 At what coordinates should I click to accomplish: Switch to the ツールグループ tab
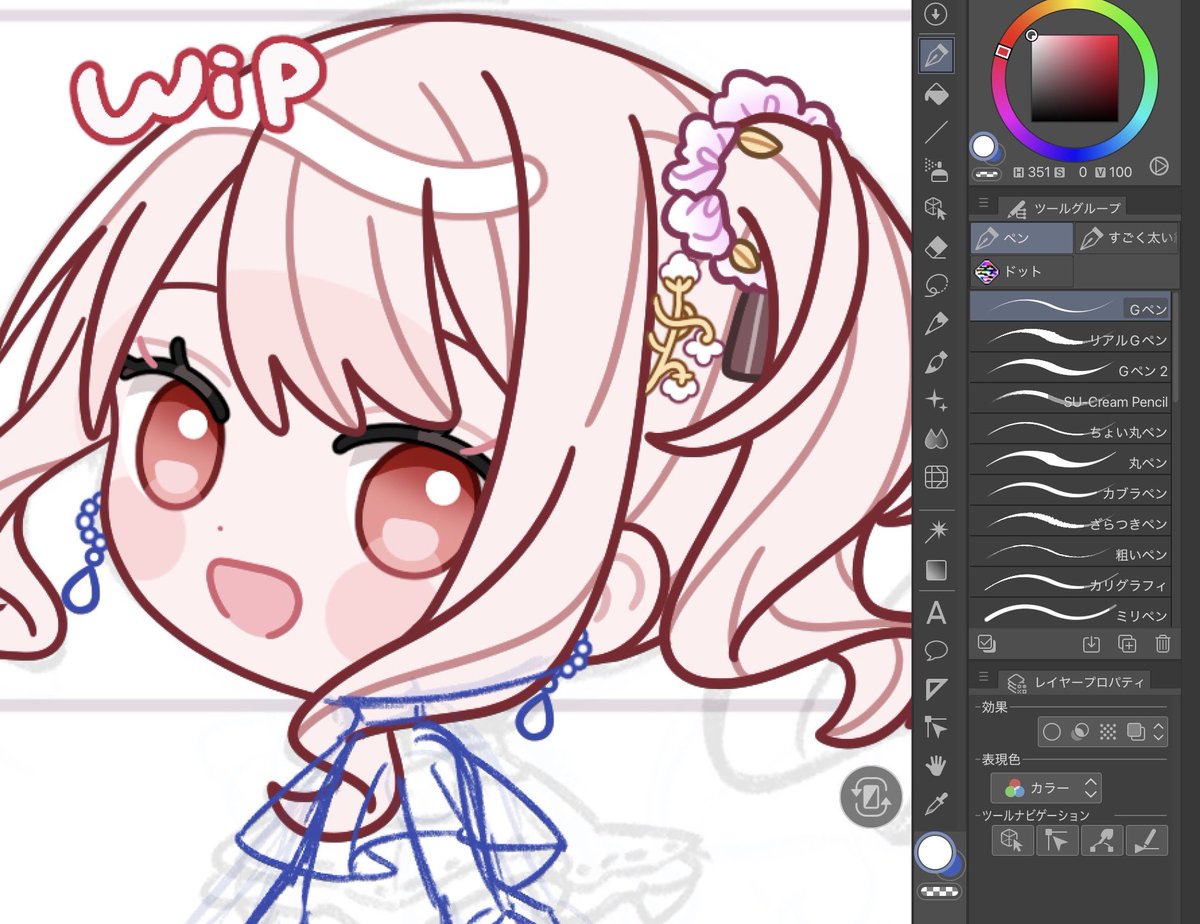pyautogui.click(x=1063, y=207)
